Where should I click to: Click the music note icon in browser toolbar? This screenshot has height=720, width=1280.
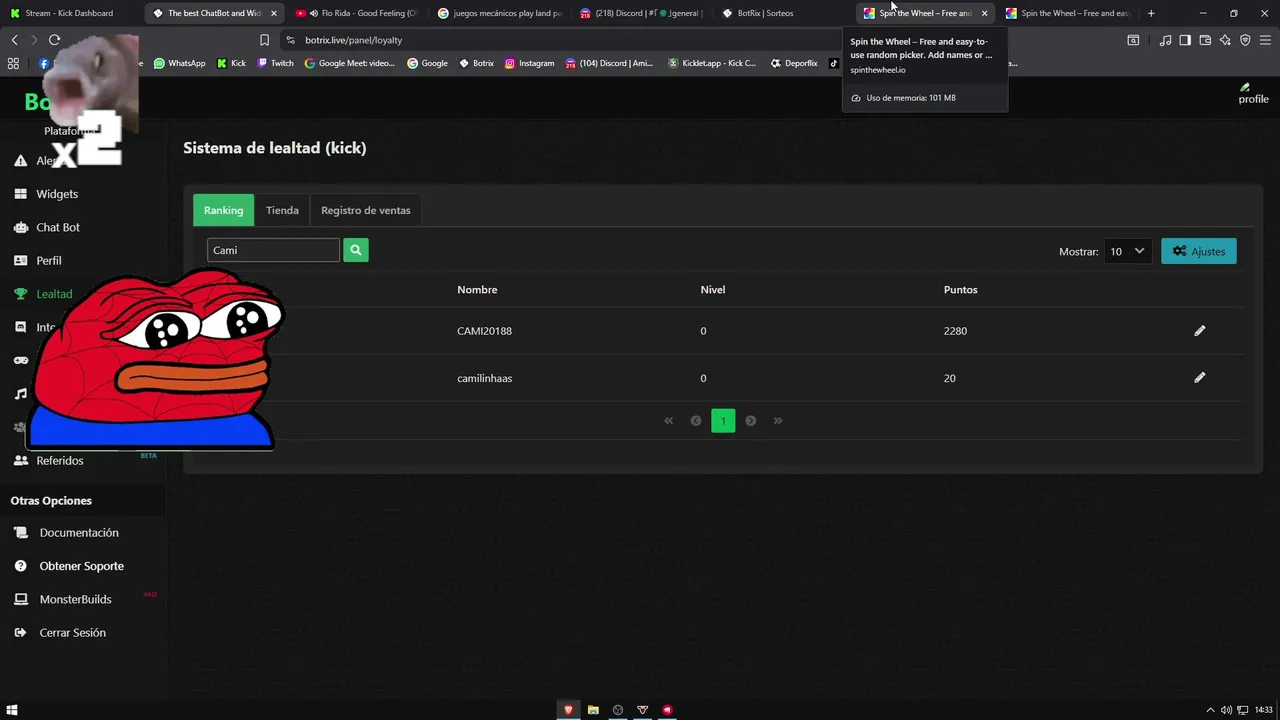[x=1165, y=40]
